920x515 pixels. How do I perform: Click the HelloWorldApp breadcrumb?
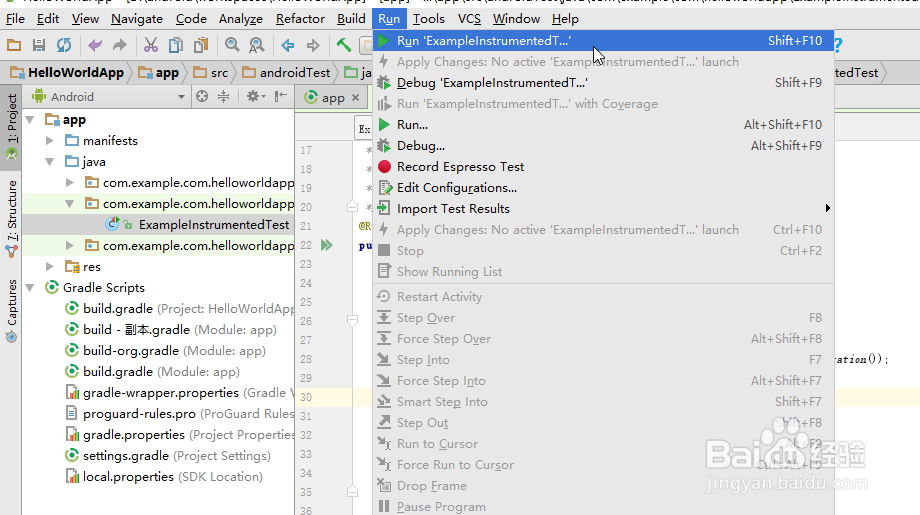(67, 72)
